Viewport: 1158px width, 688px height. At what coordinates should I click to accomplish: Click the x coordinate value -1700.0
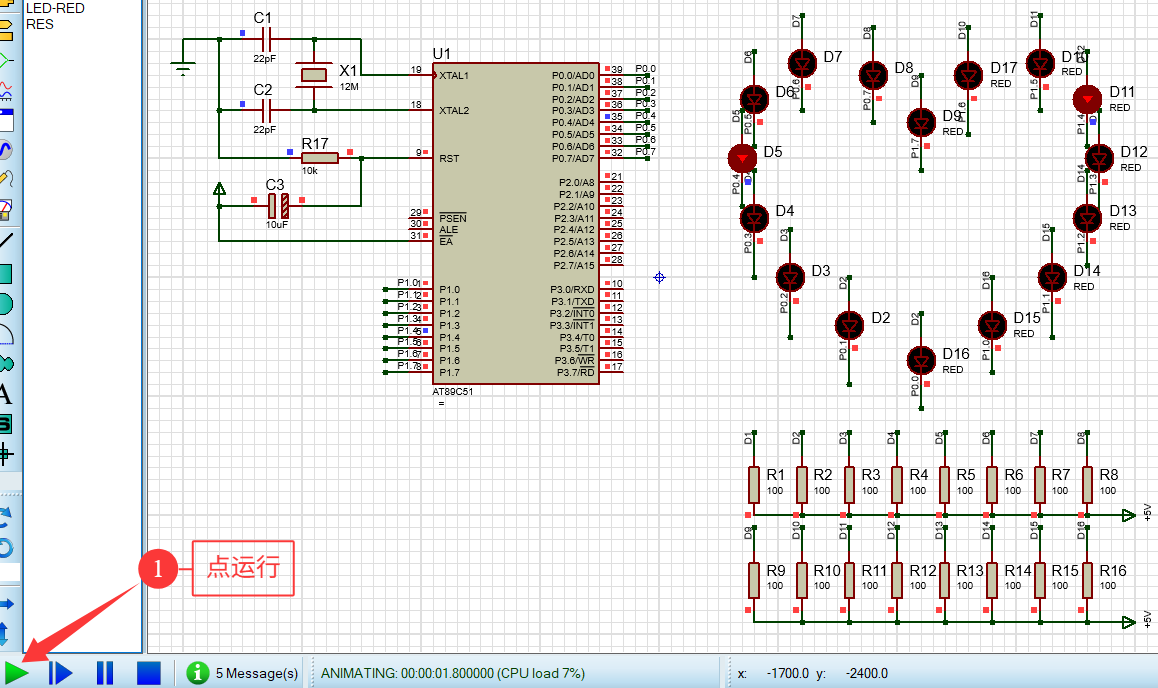click(x=788, y=673)
